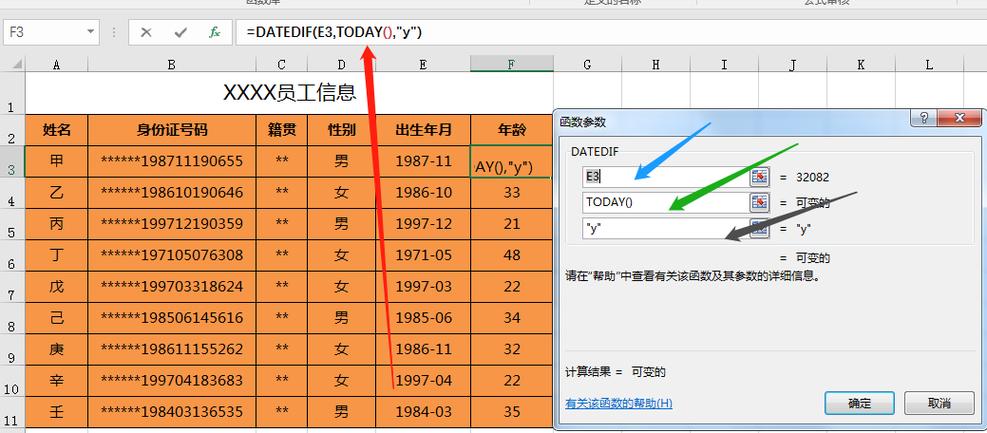The image size is (987, 433).
Task: Select column L header
Action: coord(929,64)
